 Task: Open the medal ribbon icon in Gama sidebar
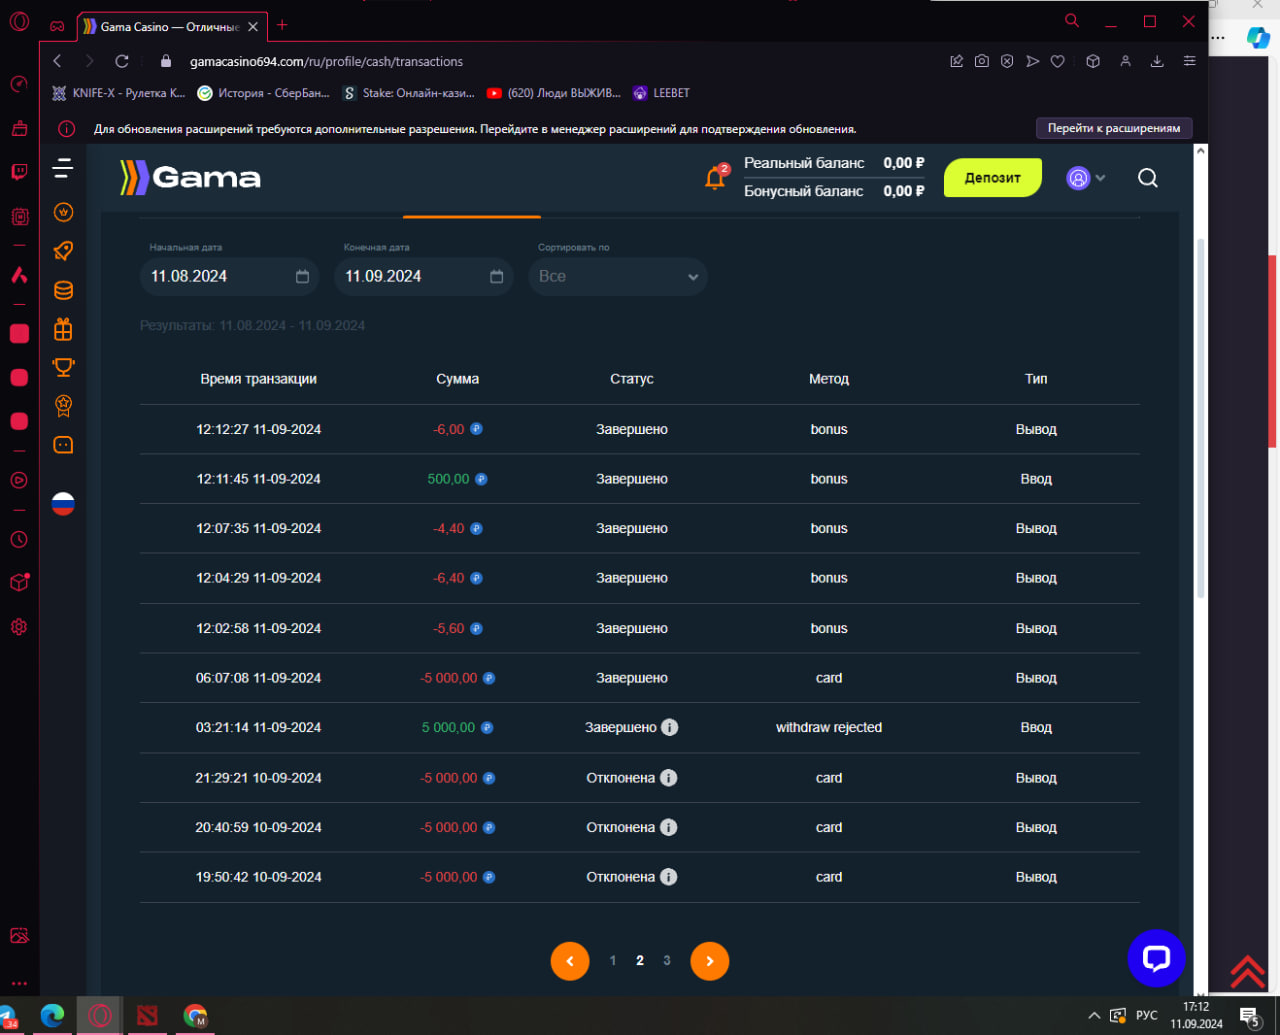coord(63,406)
